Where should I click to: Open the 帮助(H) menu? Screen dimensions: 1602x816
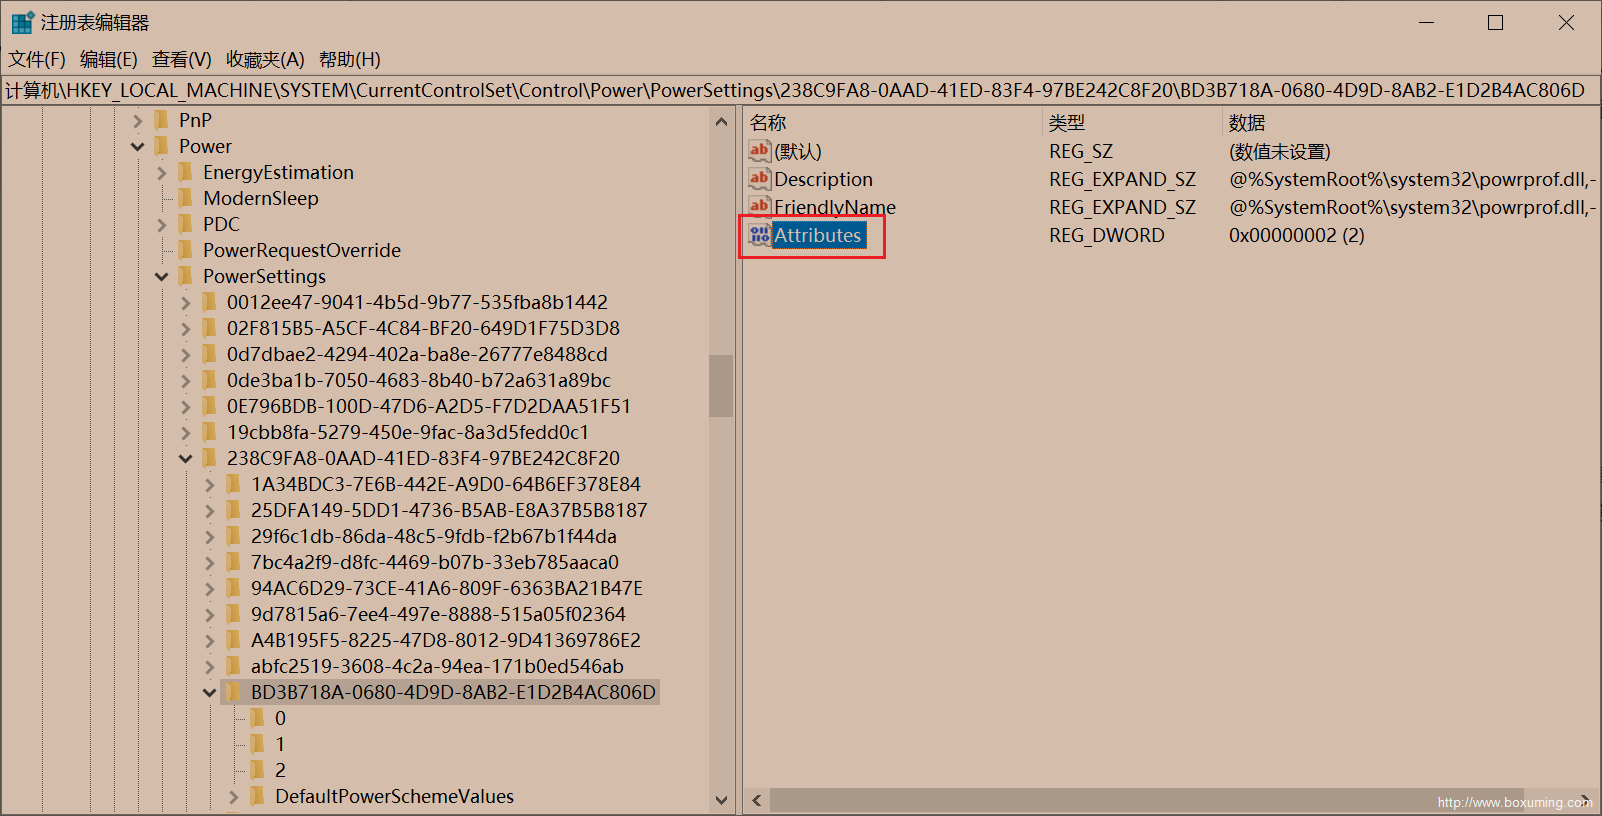[x=350, y=59]
